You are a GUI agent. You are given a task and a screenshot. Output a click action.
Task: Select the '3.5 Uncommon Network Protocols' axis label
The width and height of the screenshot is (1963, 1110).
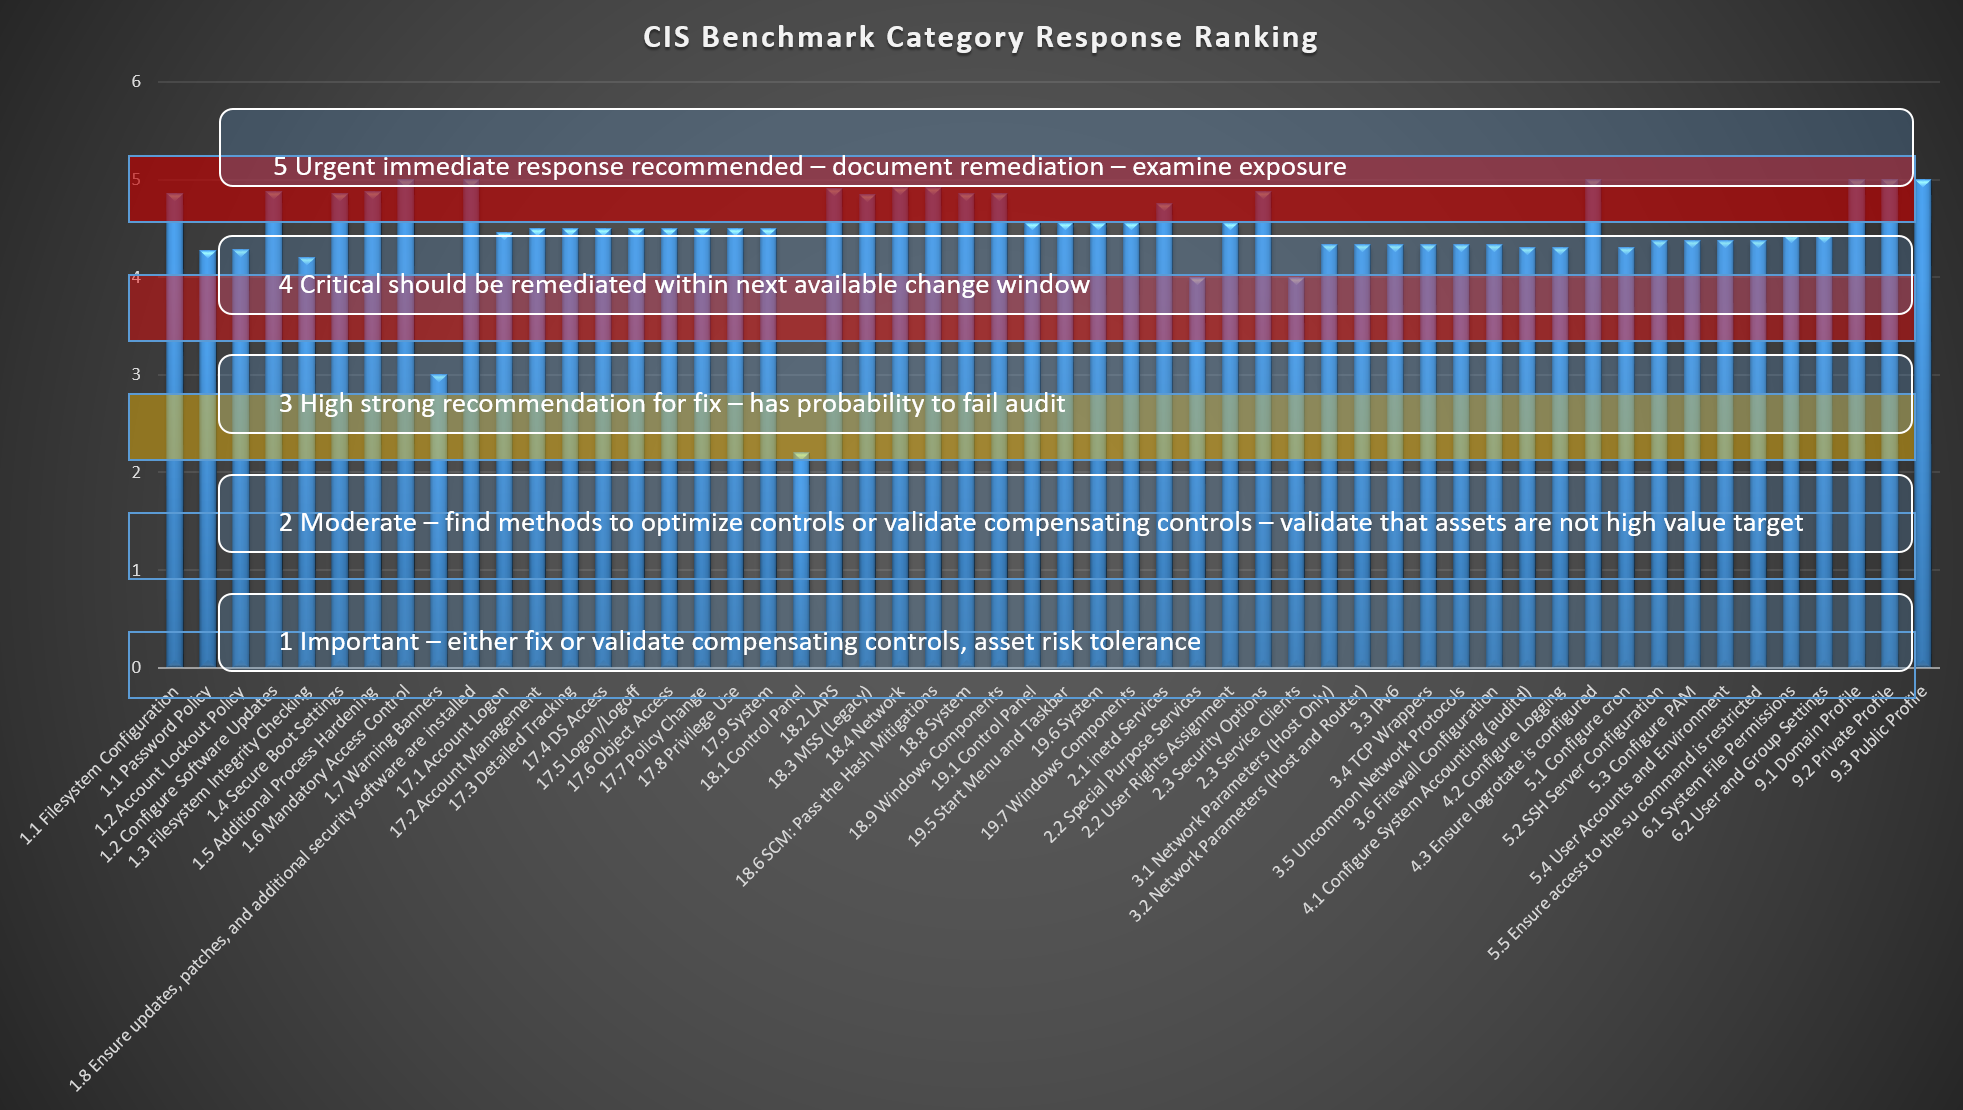coord(1369,783)
